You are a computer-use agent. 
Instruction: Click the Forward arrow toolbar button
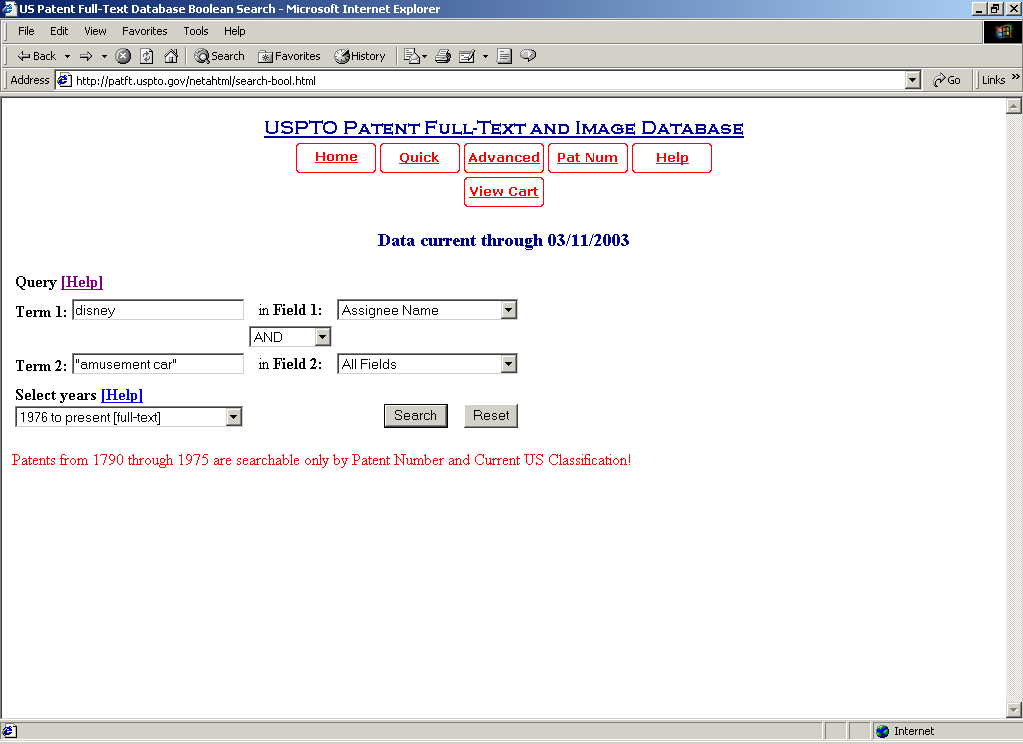[x=86, y=56]
